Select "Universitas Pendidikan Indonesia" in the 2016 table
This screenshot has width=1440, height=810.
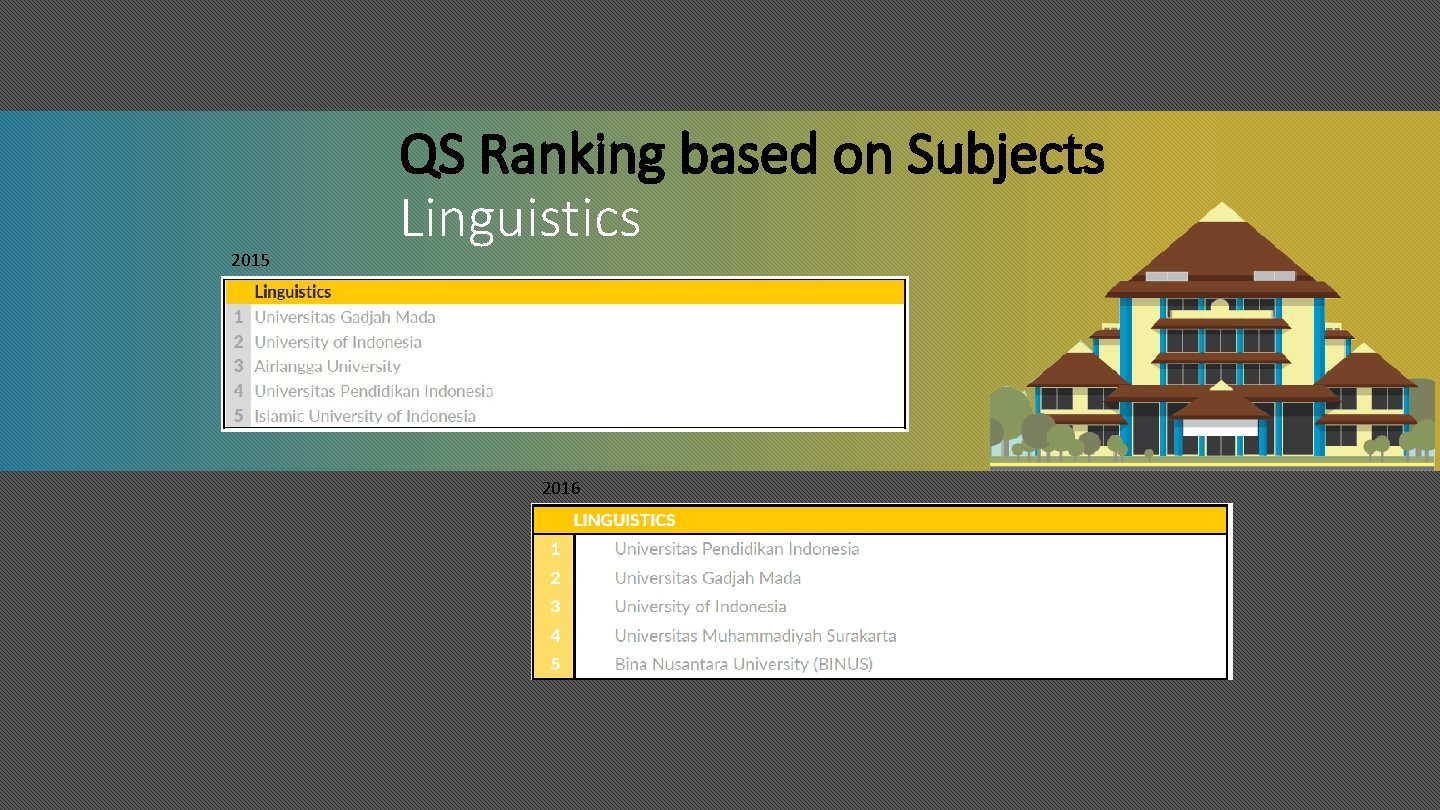point(737,549)
